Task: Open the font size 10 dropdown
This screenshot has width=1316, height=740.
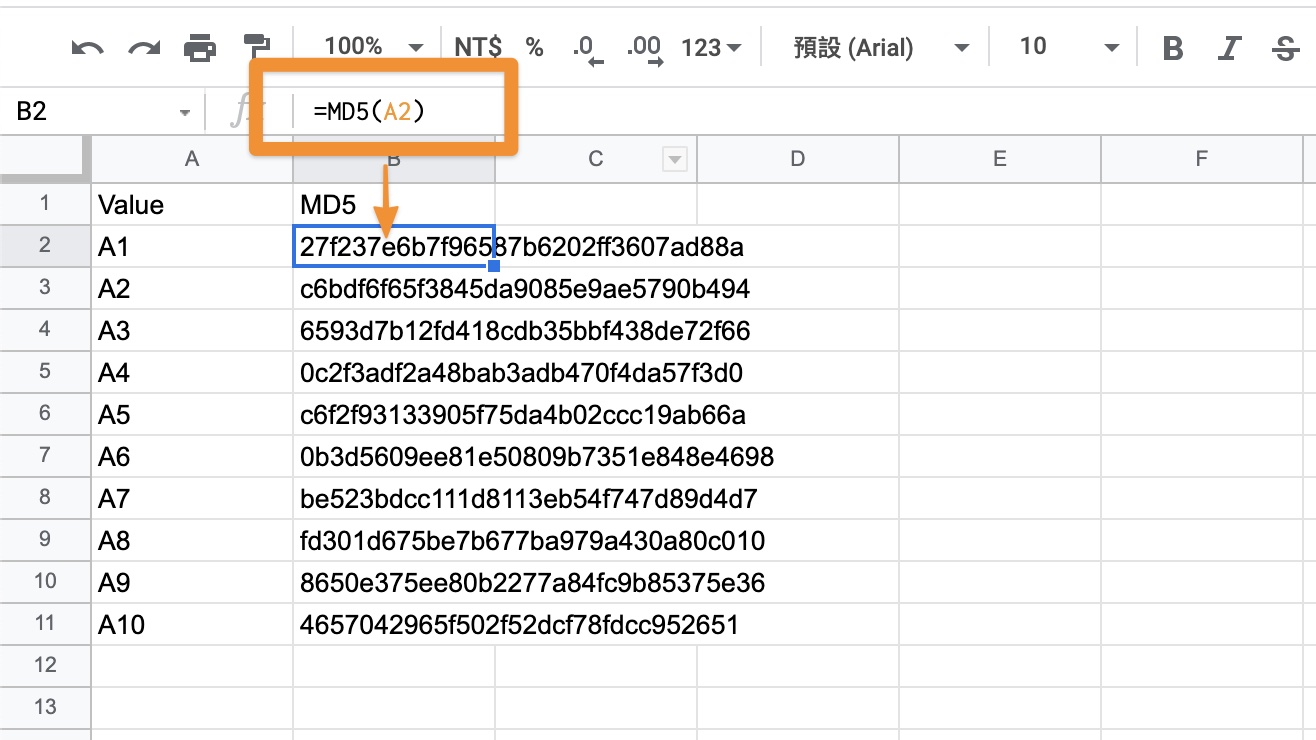Action: tap(1067, 47)
